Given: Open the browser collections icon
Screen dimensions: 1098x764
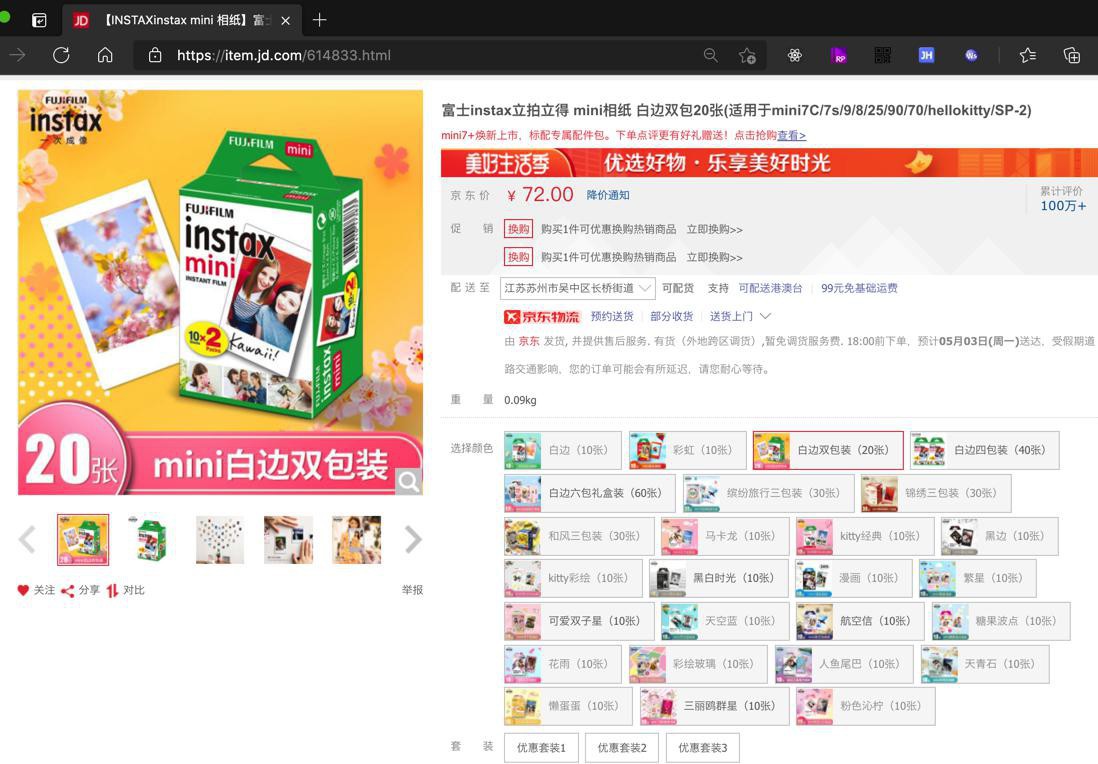Looking at the screenshot, I should (x=1072, y=55).
